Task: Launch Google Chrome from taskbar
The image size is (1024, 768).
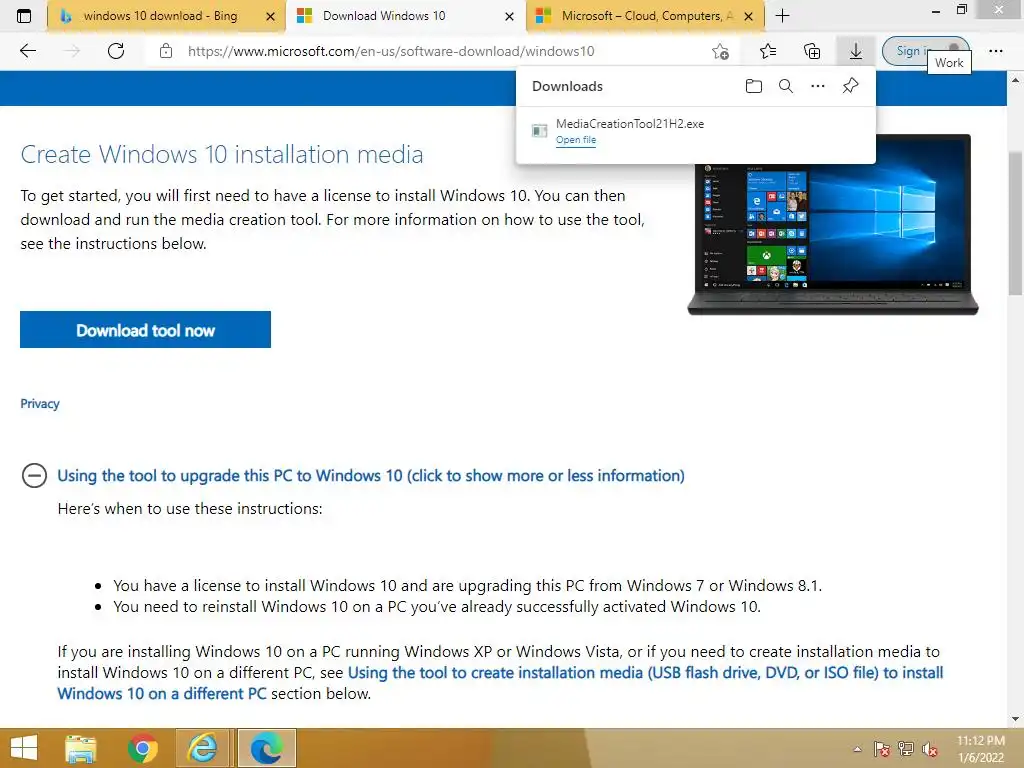Action: 142,748
